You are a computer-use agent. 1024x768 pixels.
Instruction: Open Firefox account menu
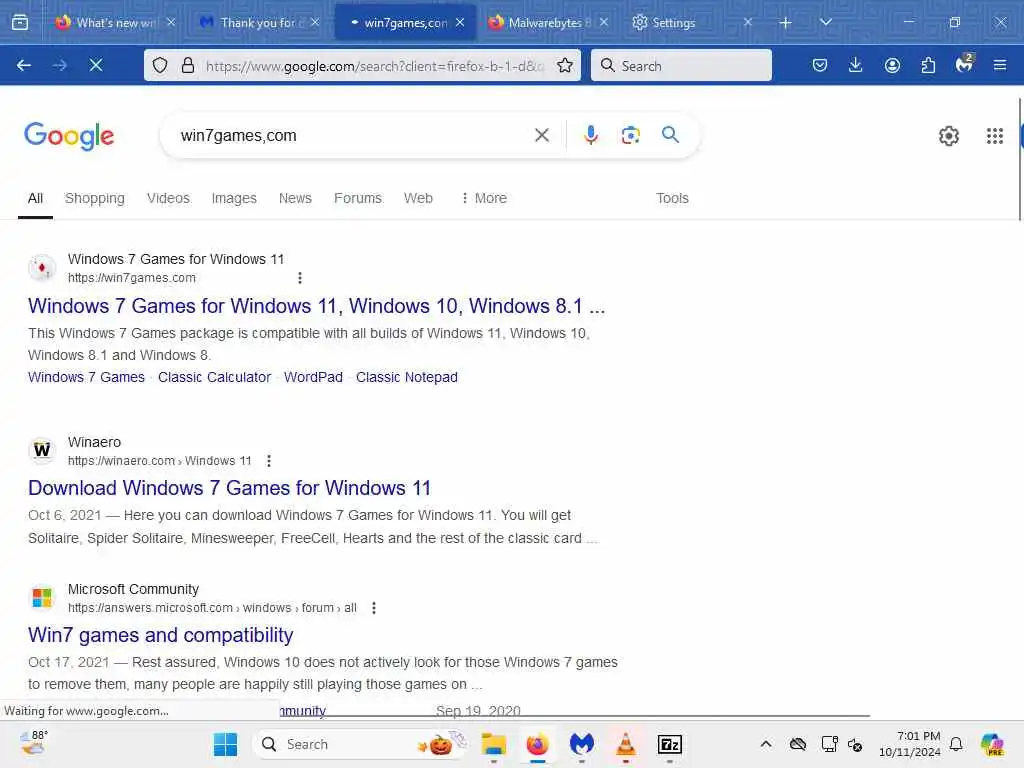pos(892,65)
